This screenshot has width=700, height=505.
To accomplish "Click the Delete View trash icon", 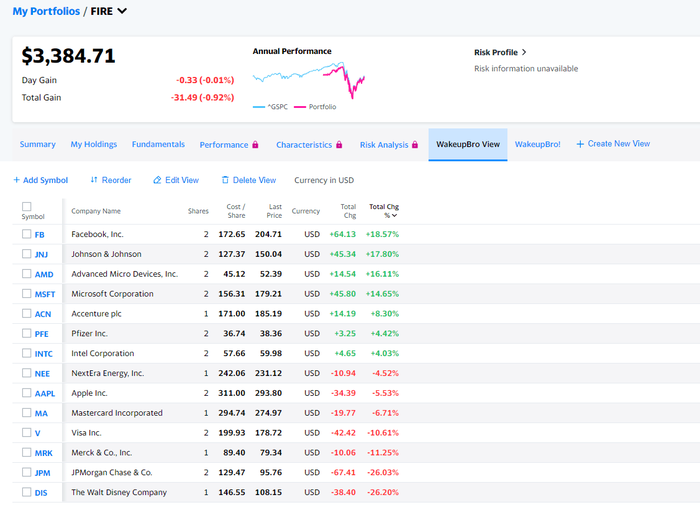I will coord(224,180).
